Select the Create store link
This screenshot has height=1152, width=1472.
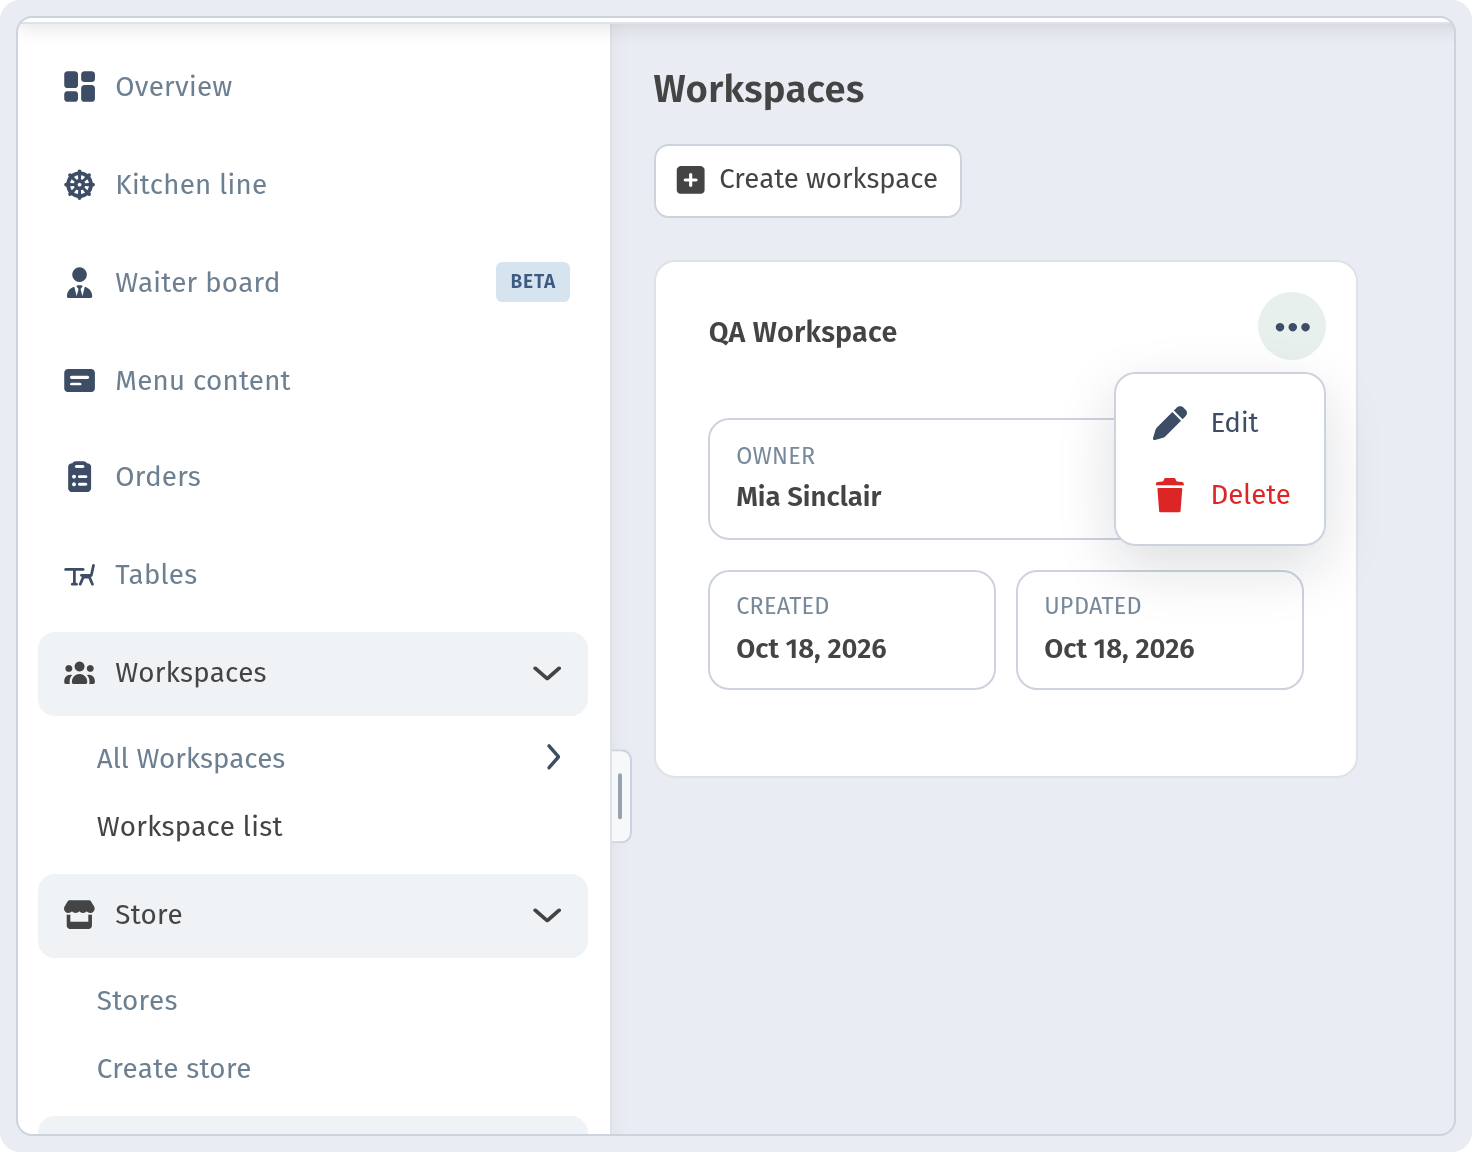tap(174, 1069)
